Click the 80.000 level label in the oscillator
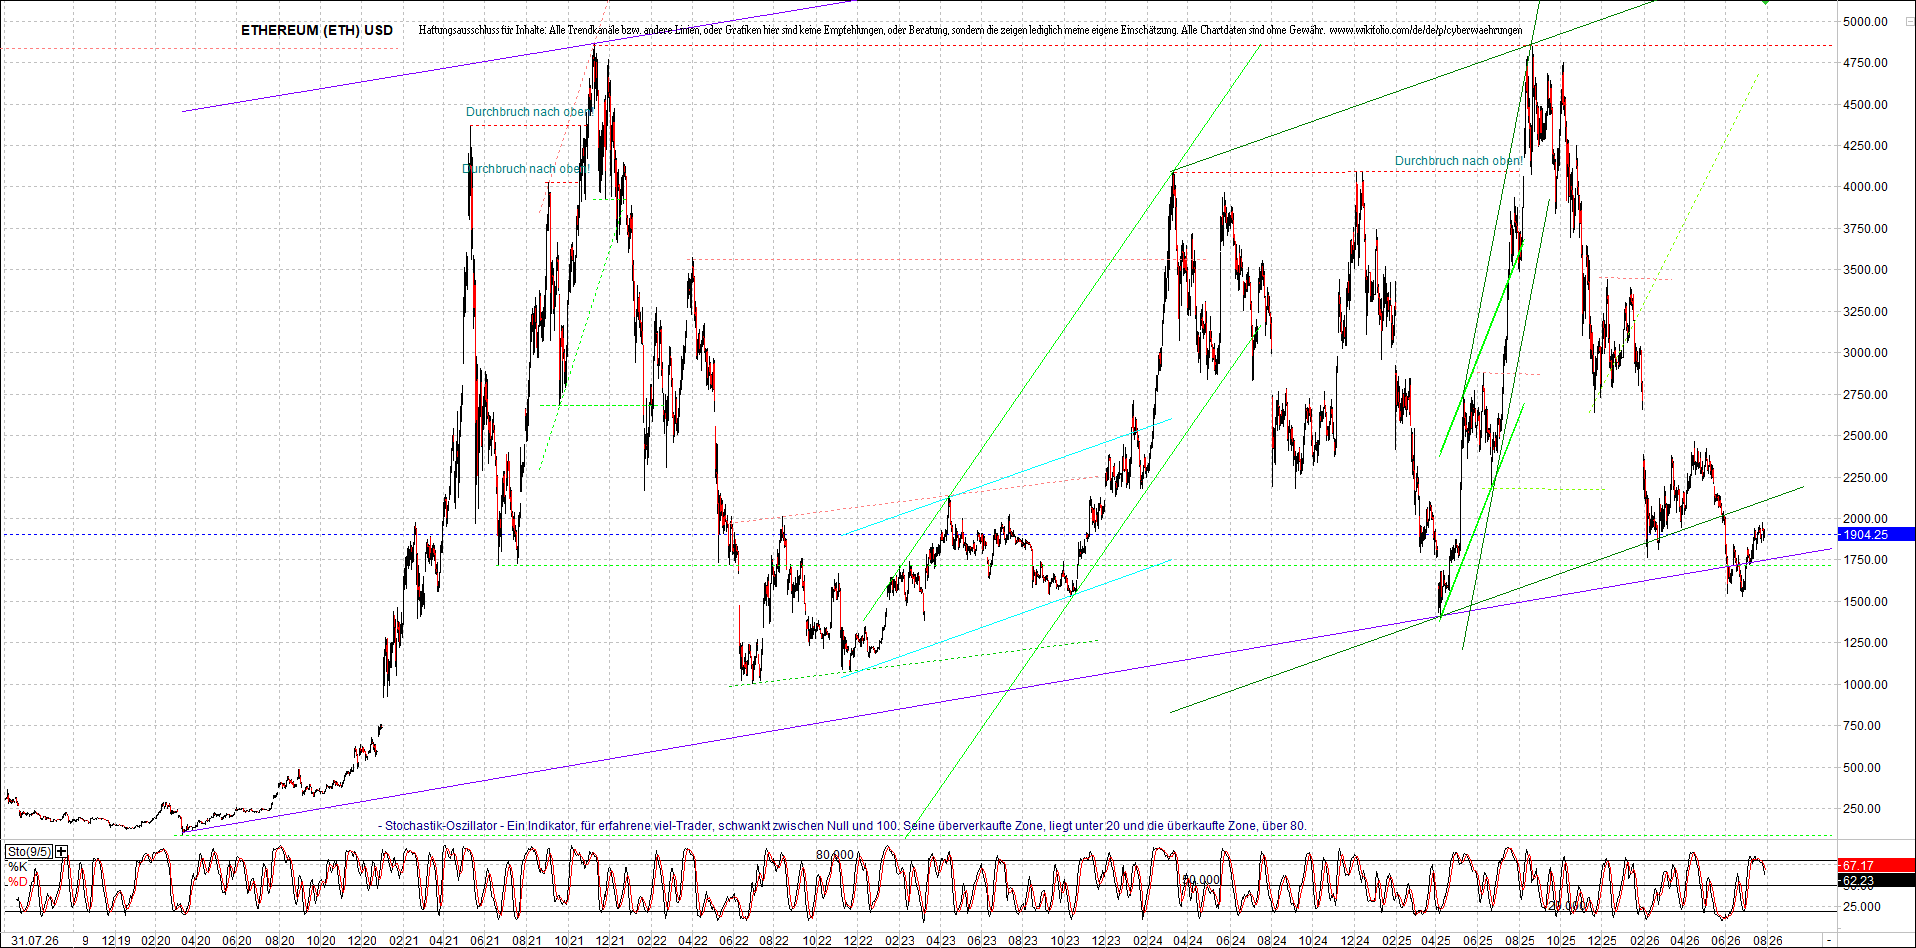1916x948 pixels. coord(835,855)
